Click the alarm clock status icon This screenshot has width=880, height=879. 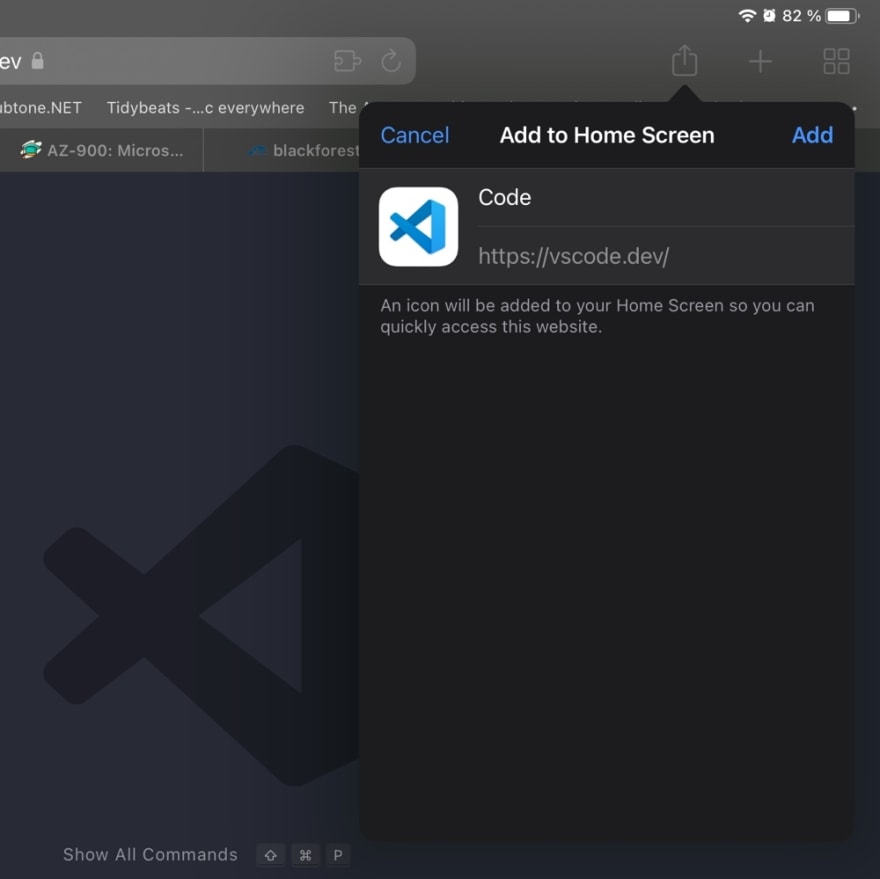(x=769, y=16)
